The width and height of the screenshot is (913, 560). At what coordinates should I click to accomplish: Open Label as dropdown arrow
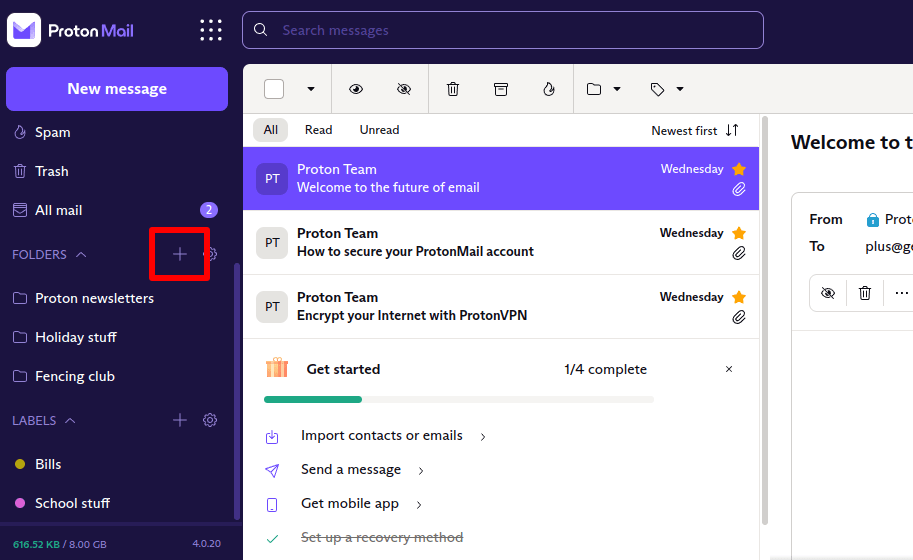tap(680, 89)
